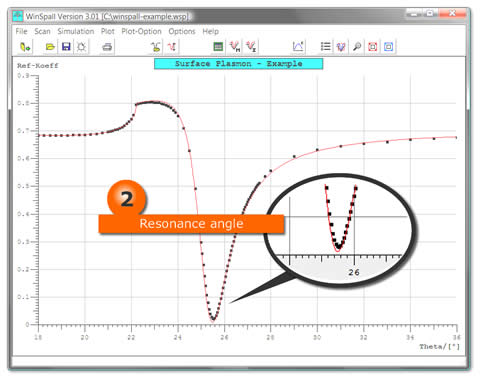Open the File menu
This screenshot has height=380, width=480.
click(21, 31)
